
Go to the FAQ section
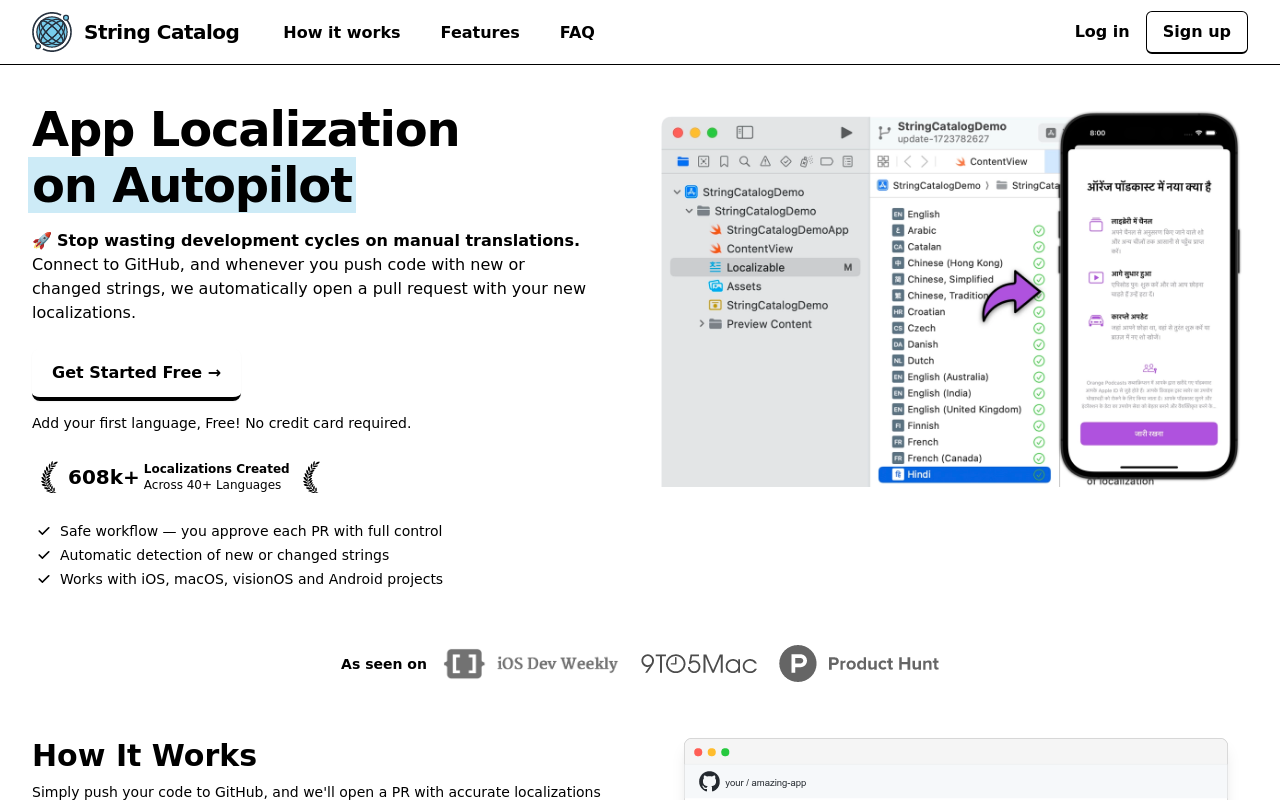[x=577, y=32]
